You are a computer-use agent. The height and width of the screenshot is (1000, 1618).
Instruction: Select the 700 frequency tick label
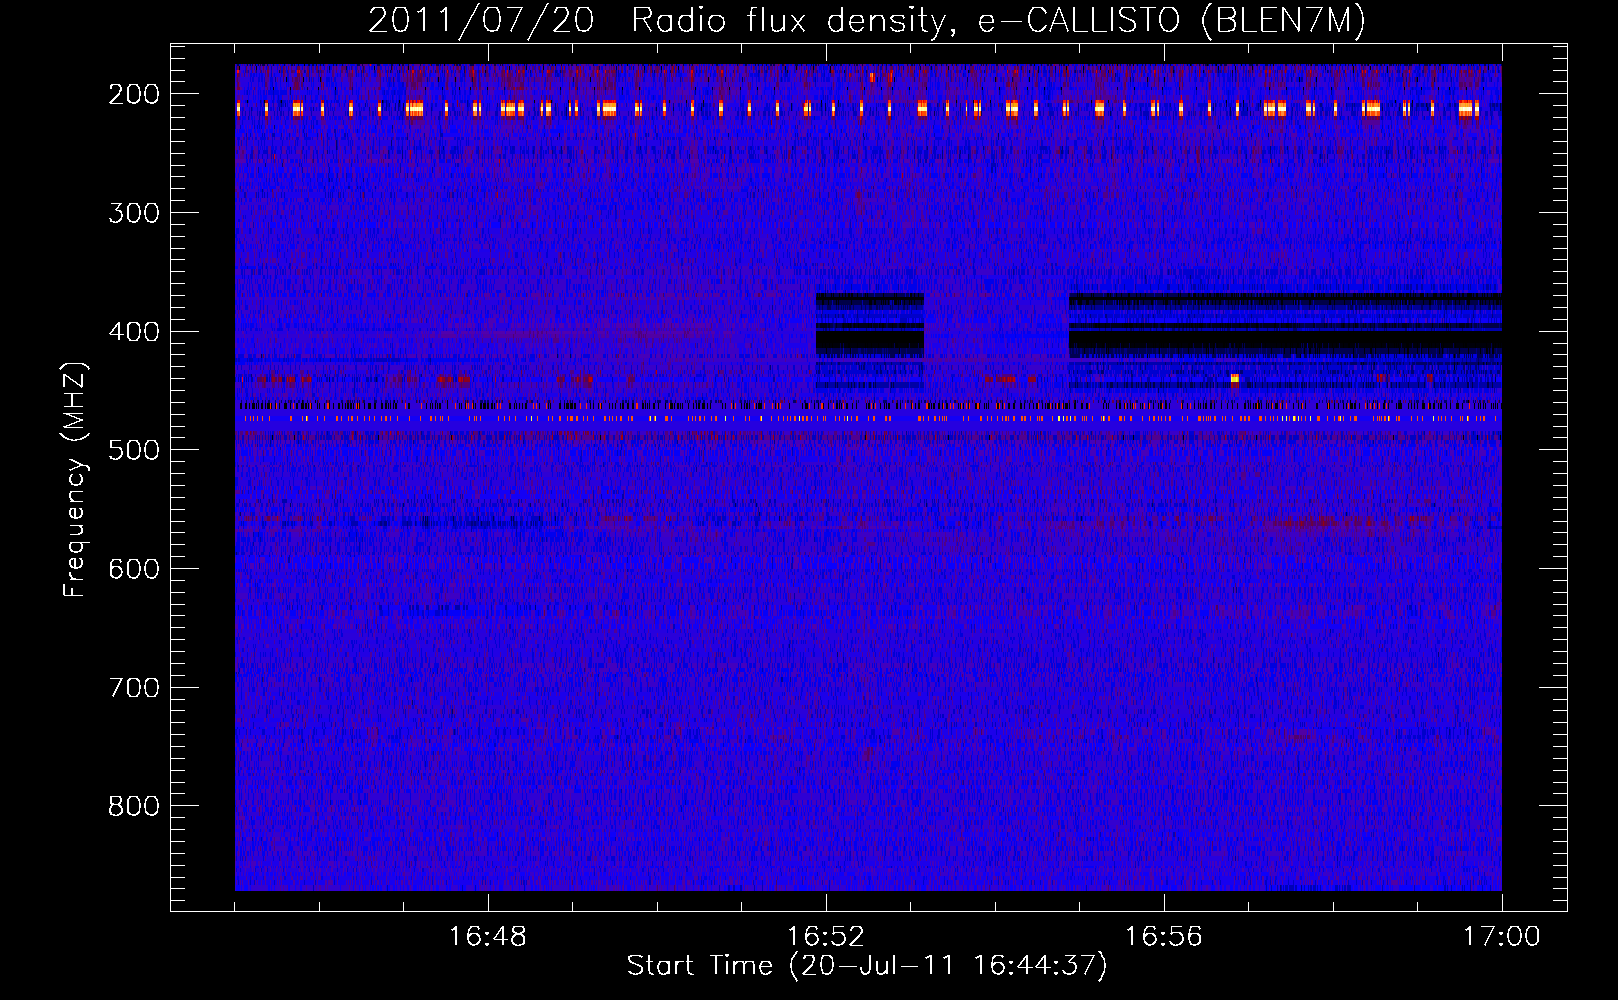point(134,688)
